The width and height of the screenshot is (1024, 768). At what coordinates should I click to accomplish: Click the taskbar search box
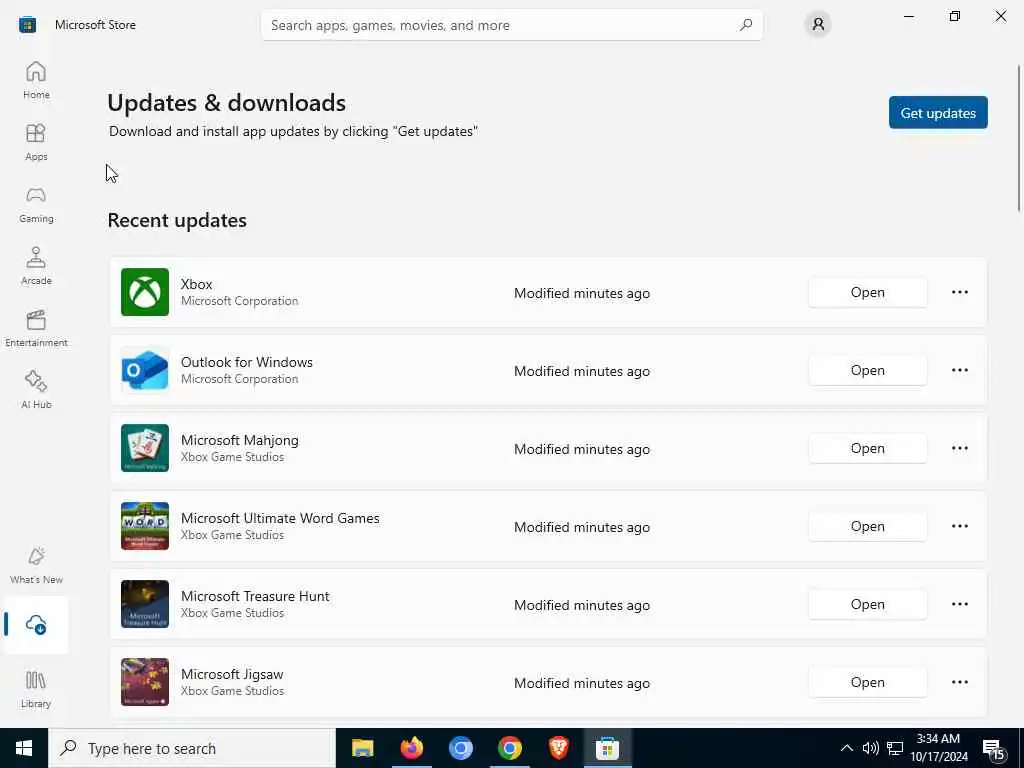coord(192,748)
